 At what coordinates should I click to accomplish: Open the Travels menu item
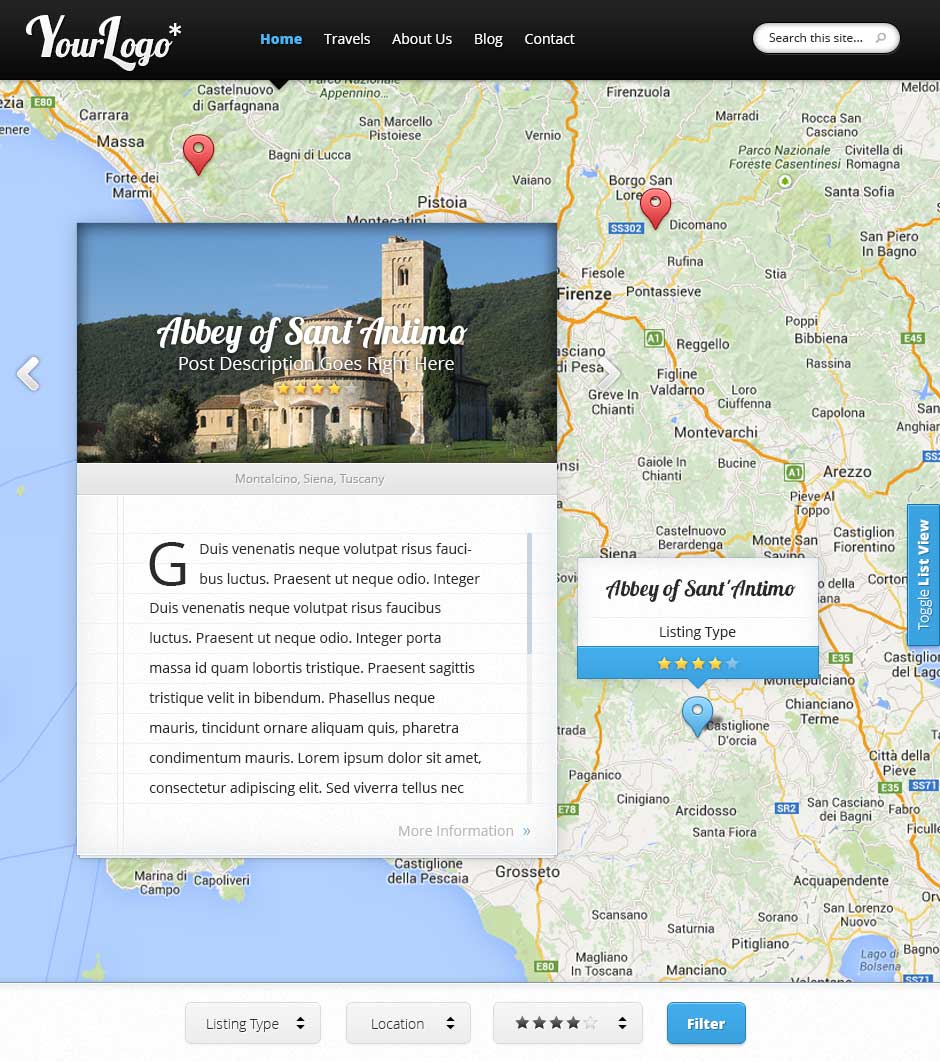(x=347, y=39)
